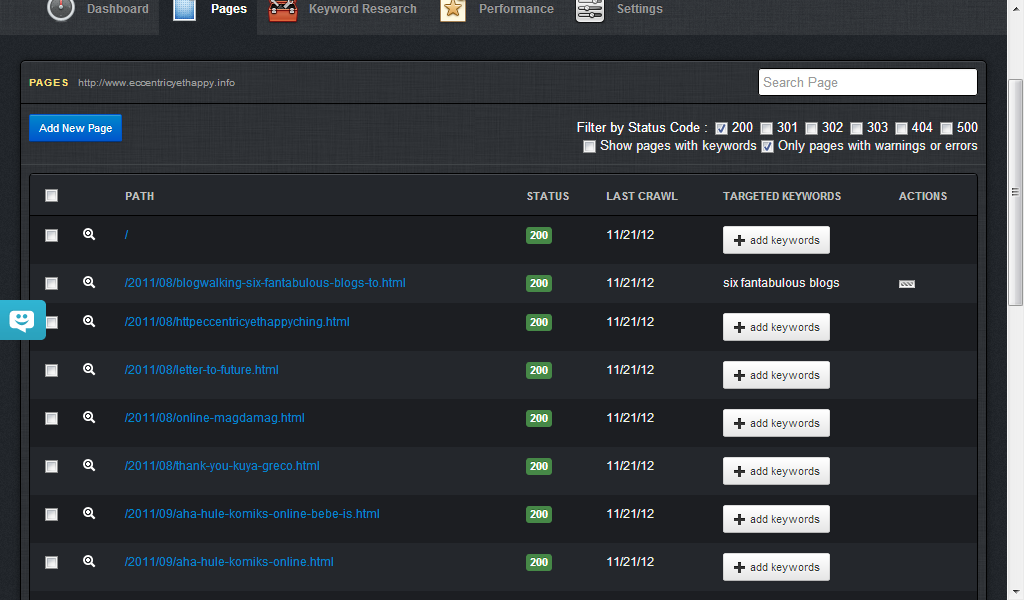Viewport: 1024px width, 600px height.
Task: Open aha-hule-komiks-online-bebe-is.html link
Action: click(x=252, y=514)
